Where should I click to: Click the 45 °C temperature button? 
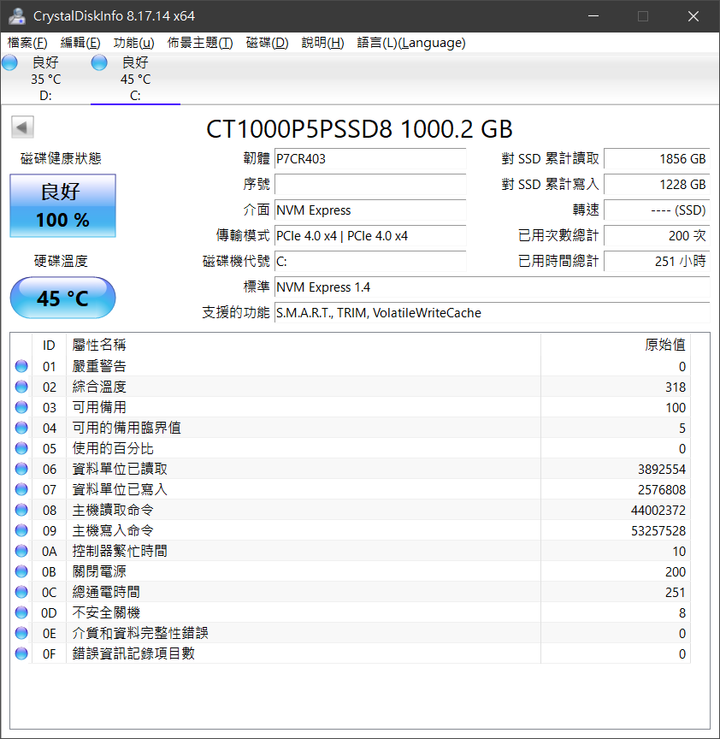point(63,298)
